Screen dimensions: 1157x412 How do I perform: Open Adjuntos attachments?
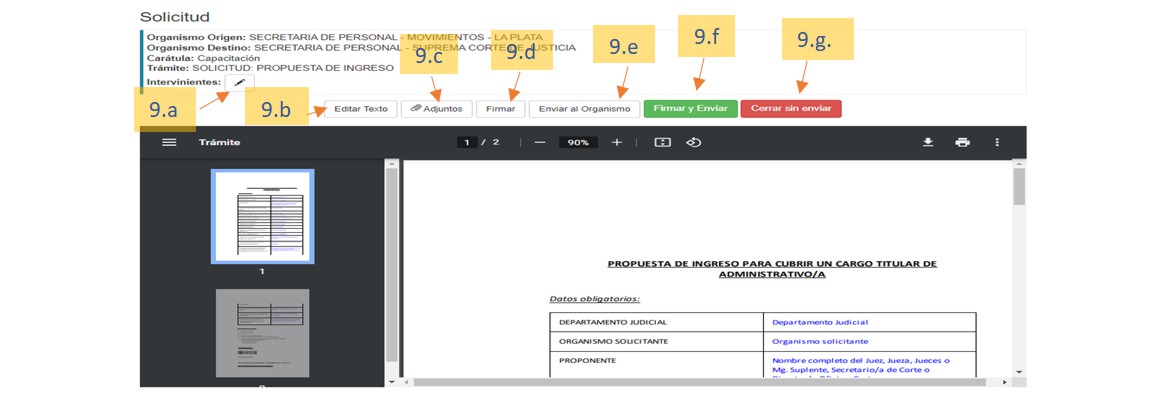[x=436, y=109]
